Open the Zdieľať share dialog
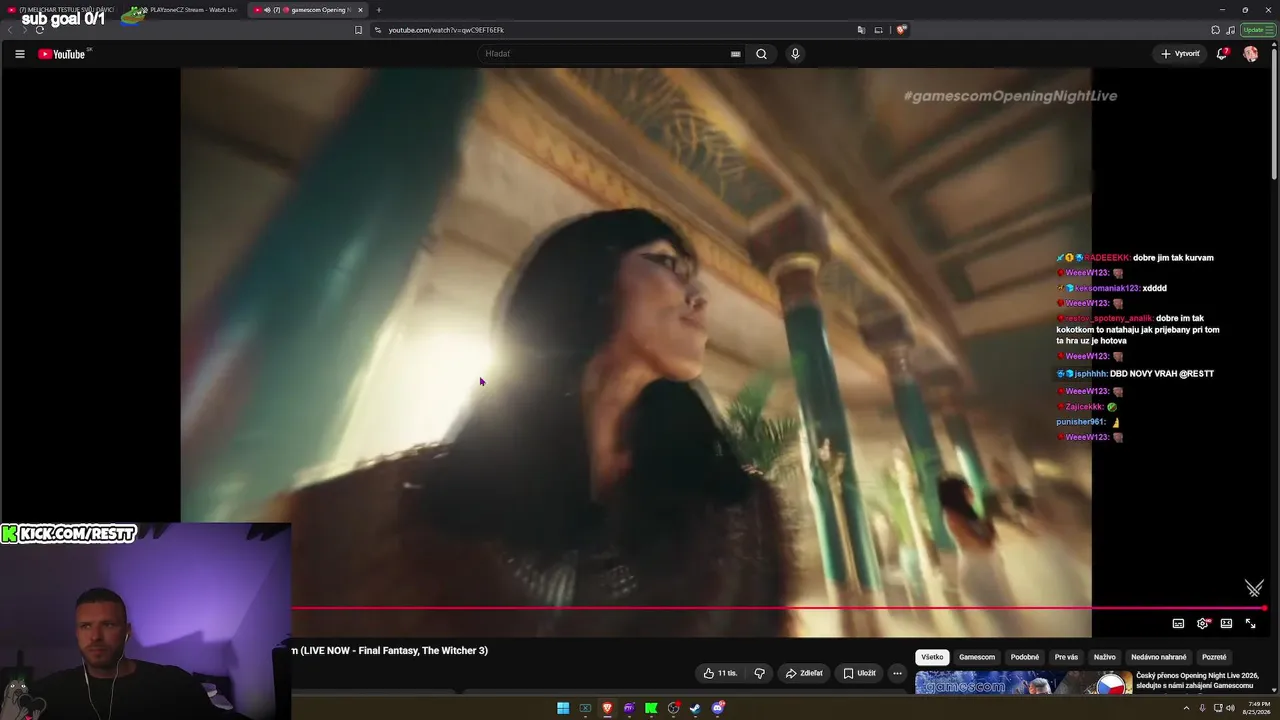1280x720 pixels. [804, 673]
